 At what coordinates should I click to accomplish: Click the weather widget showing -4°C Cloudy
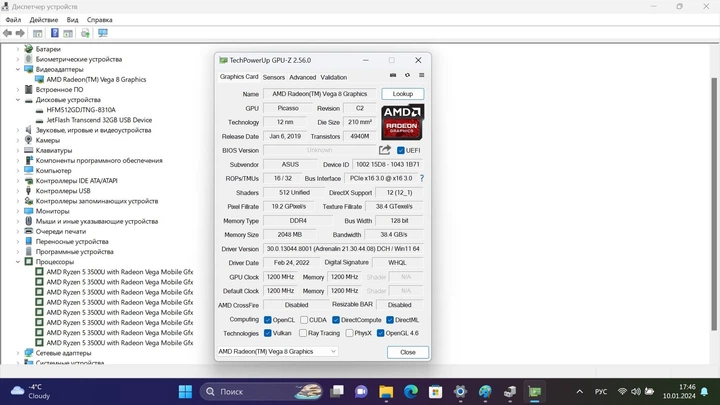(30, 392)
